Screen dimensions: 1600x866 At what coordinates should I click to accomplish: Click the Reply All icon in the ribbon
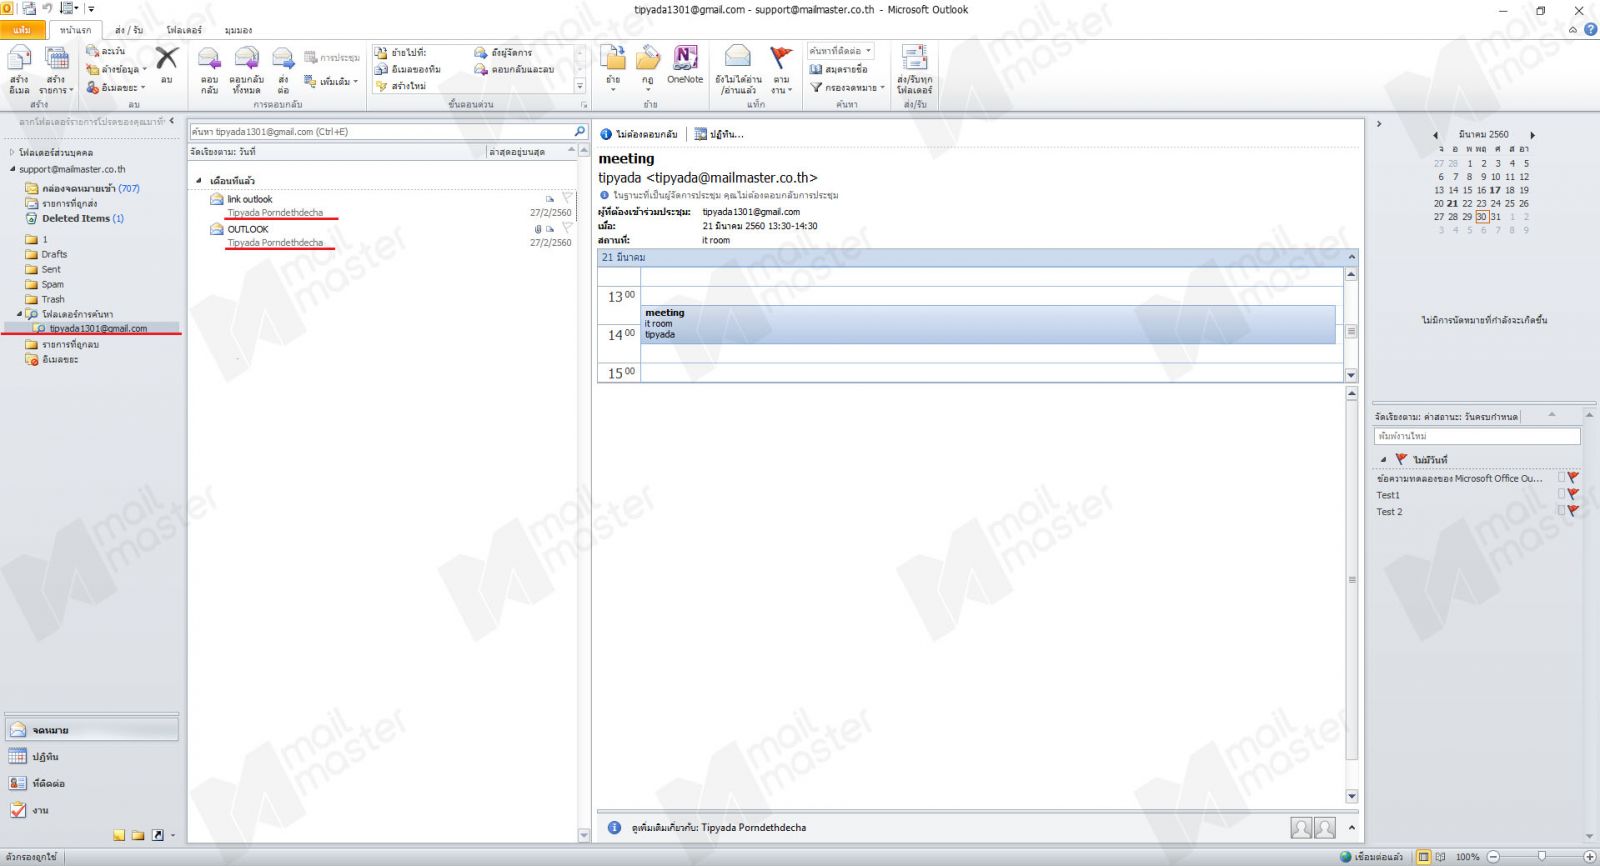click(x=246, y=59)
